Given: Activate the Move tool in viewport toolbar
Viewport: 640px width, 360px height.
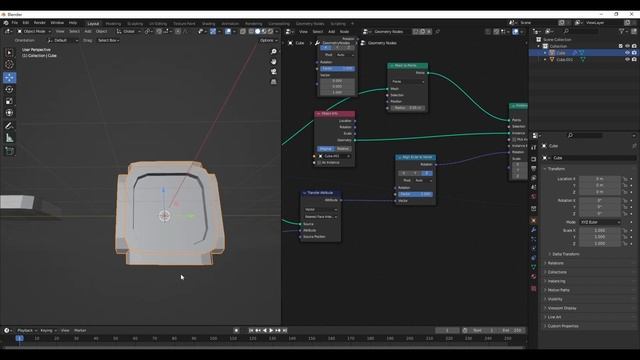Looking at the screenshot, I should pos(9,78).
